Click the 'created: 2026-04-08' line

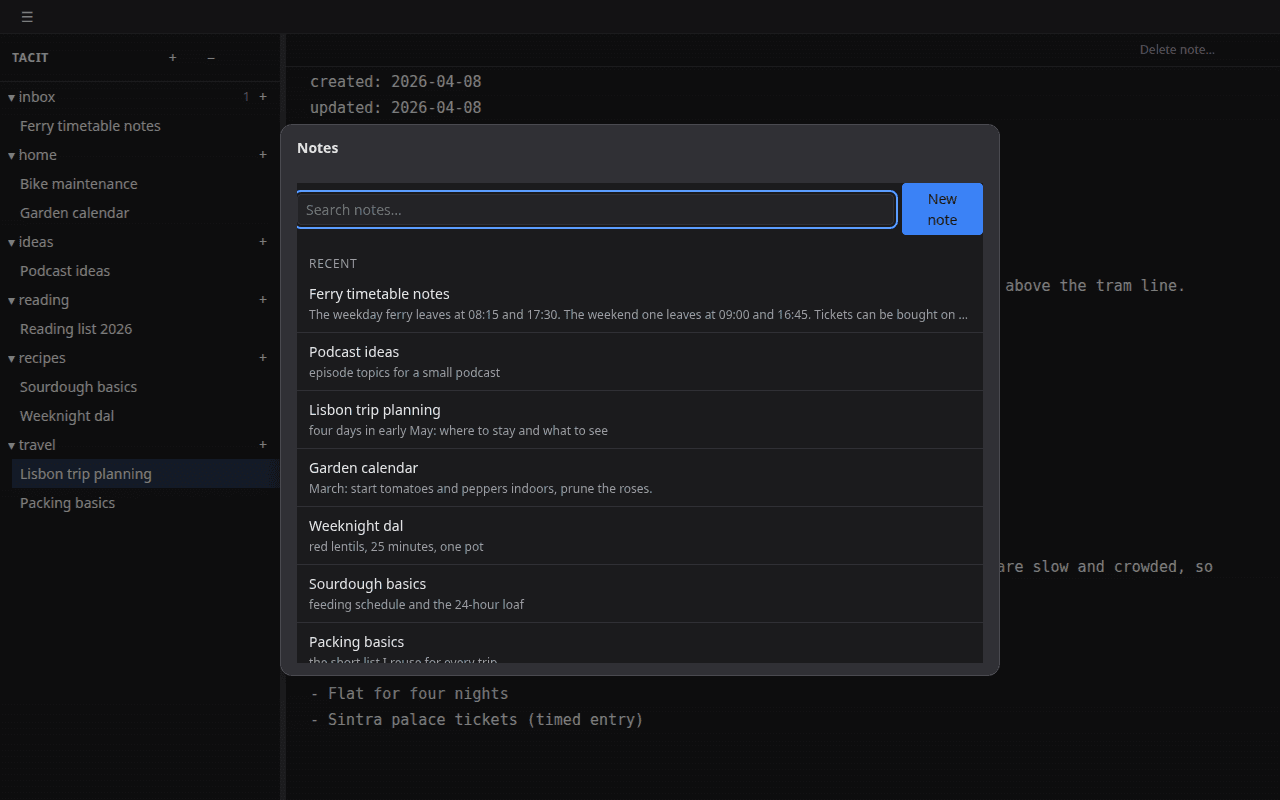point(396,82)
